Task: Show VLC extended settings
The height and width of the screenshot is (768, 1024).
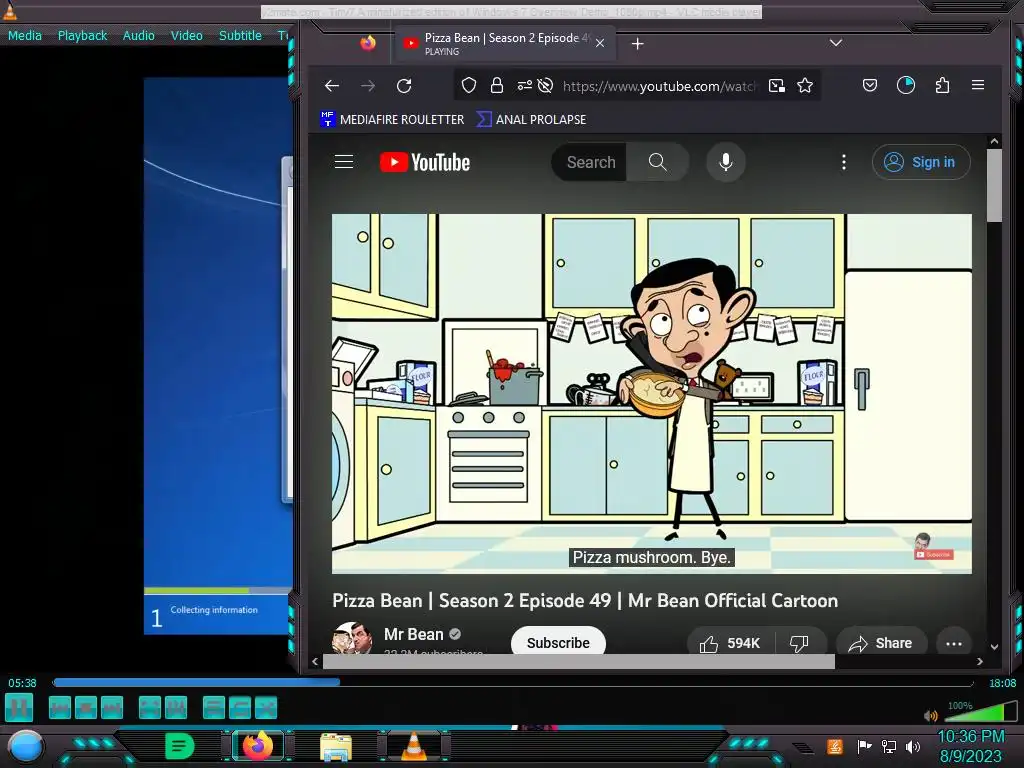Action: coord(176,707)
